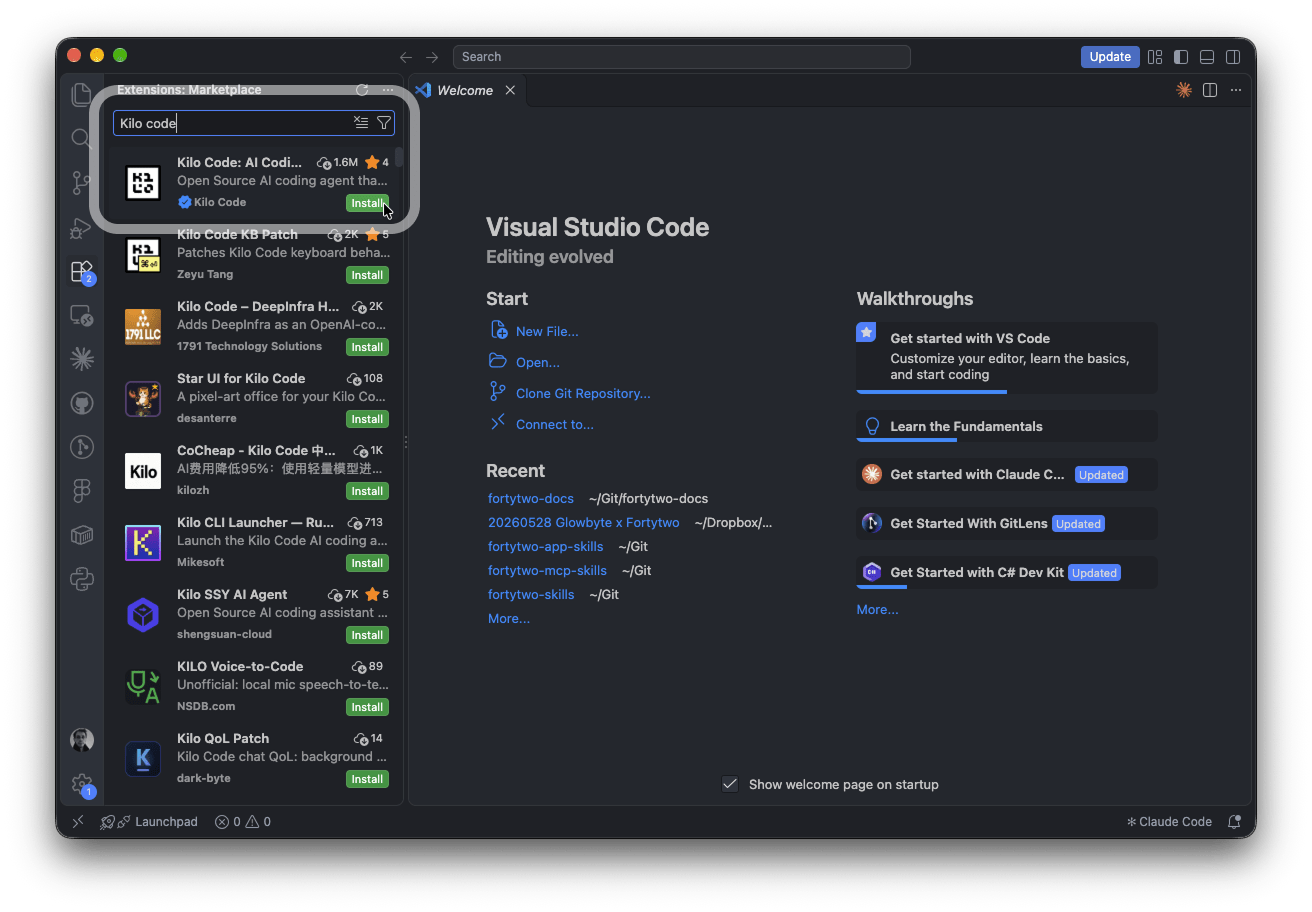
Task: Toggle the primary side bar
Action: pyautogui.click(x=1181, y=57)
